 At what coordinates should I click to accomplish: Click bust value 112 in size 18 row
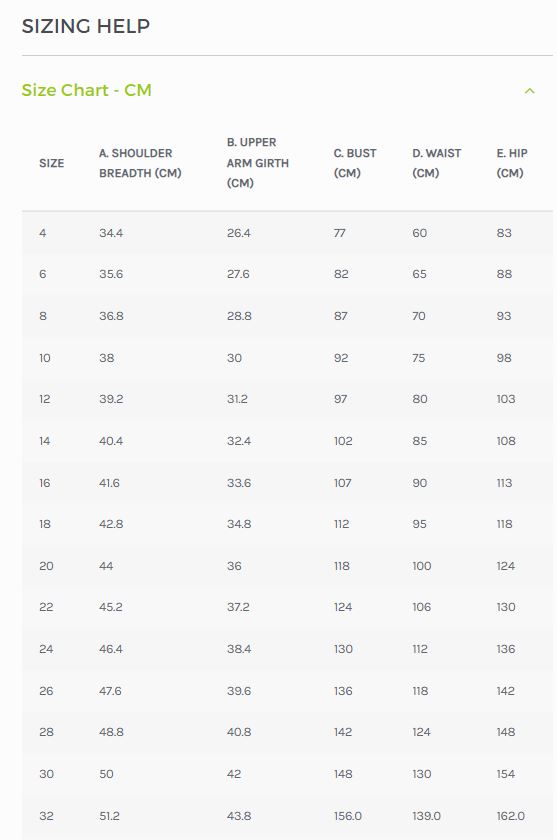342,524
